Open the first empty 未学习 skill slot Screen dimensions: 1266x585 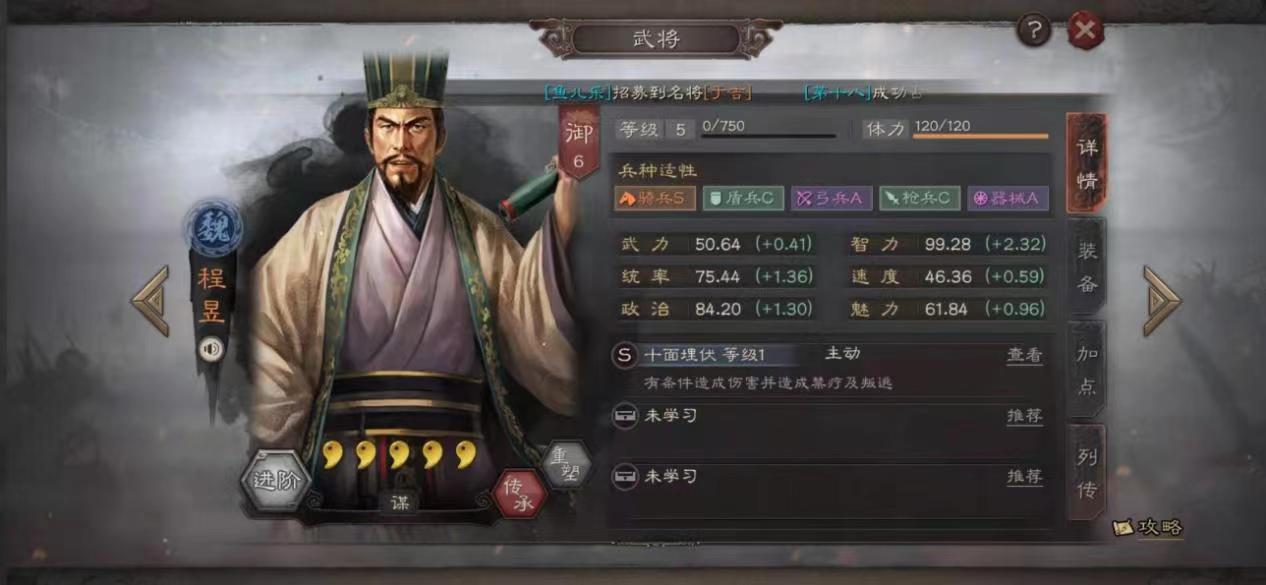point(829,417)
